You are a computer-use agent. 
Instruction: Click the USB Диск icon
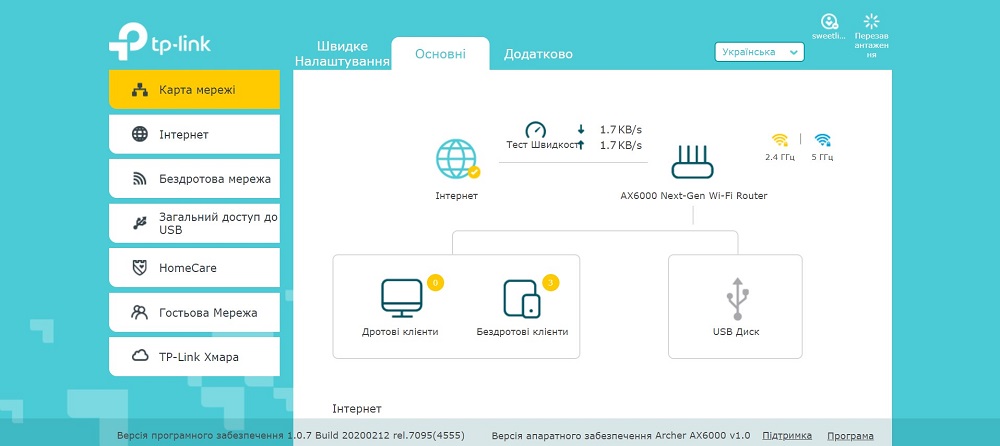737,299
